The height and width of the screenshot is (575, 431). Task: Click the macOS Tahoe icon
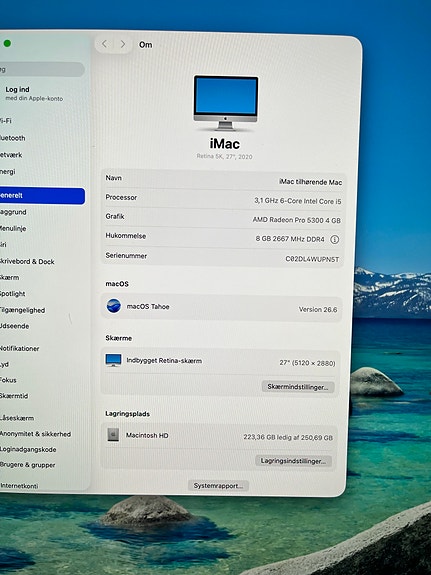point(114,306)
